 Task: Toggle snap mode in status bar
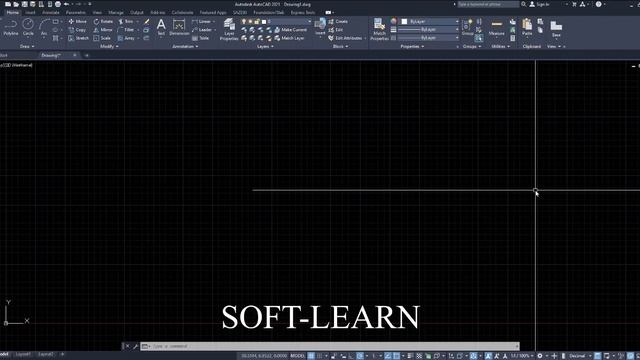coord(320,356)
